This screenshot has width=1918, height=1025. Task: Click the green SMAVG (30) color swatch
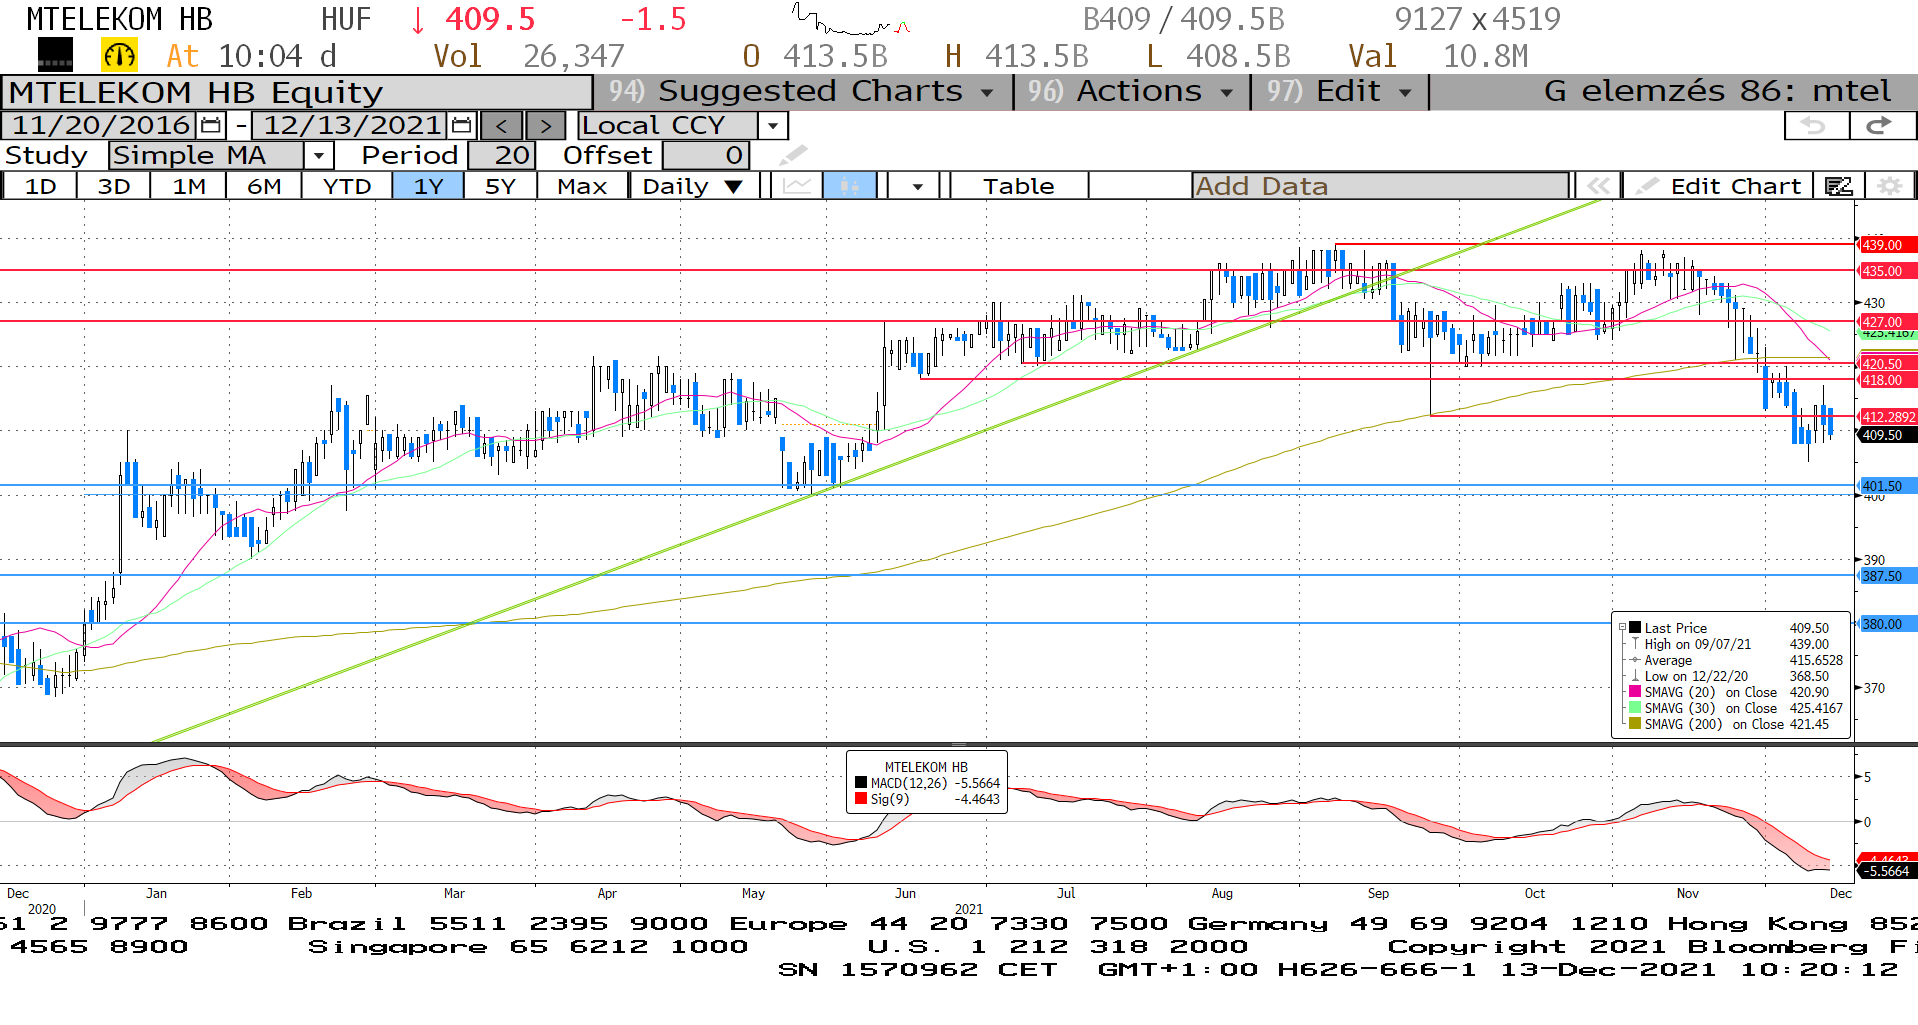1635,708
